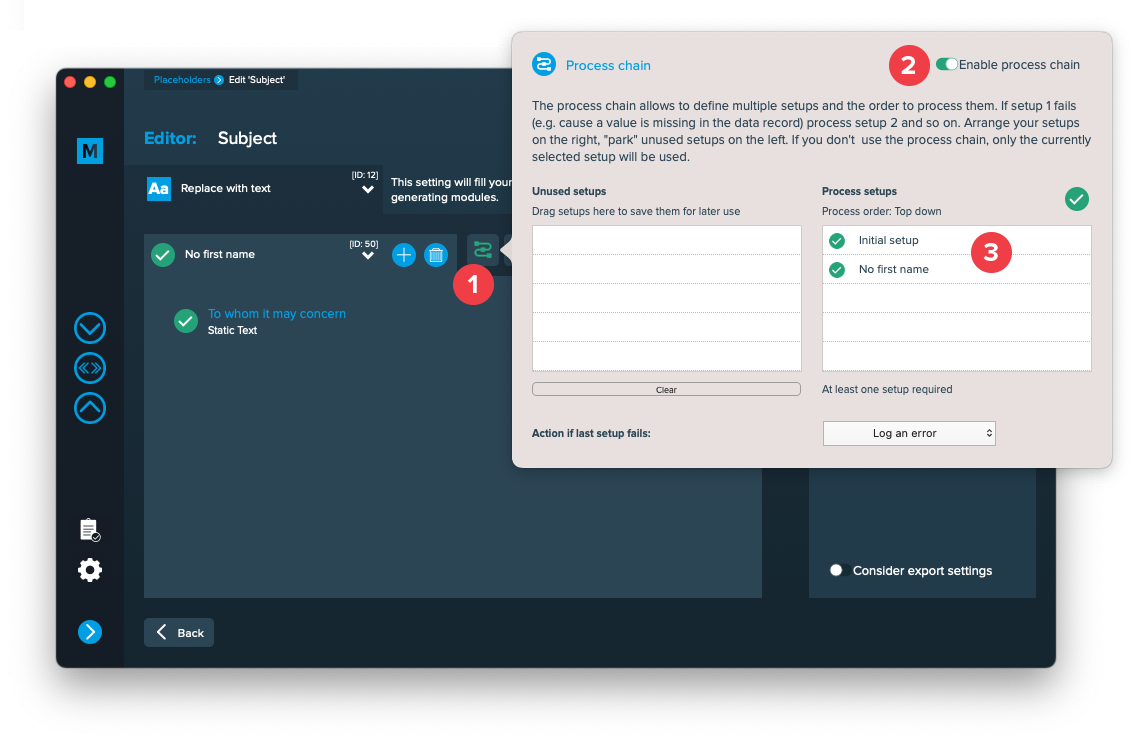
Task: Expand the Replace with text dropdown
Action: 368,189
